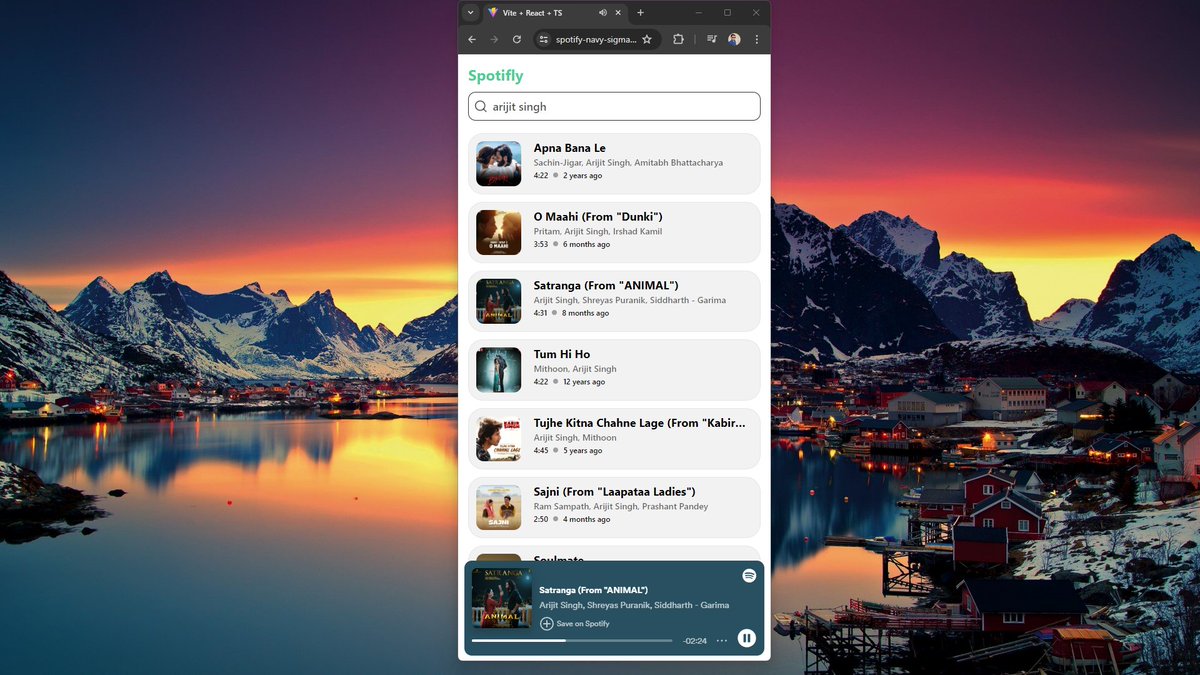Open the Chrome extensions puzzle icon
The width and height of the screenshot is (1200, 675).
pyautogui.click(x=678, y=39)
